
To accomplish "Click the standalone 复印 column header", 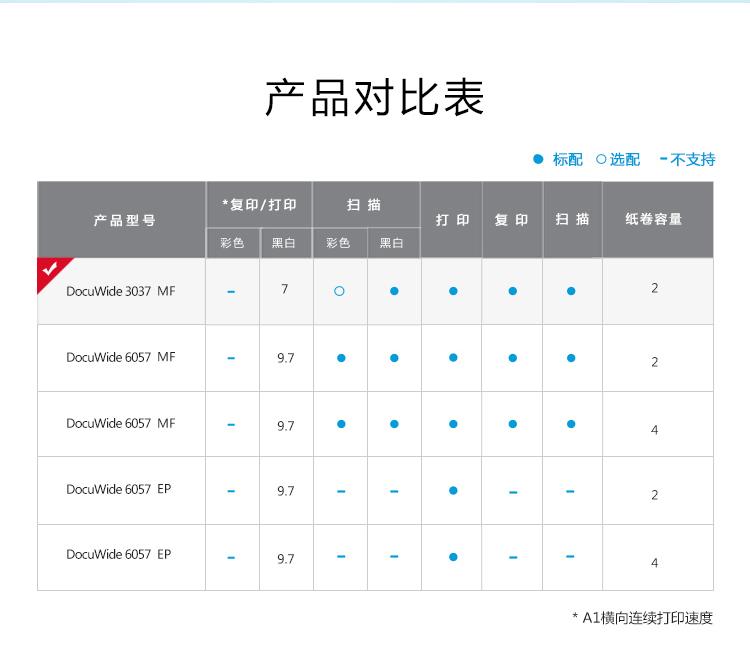I will coord(511,220).
